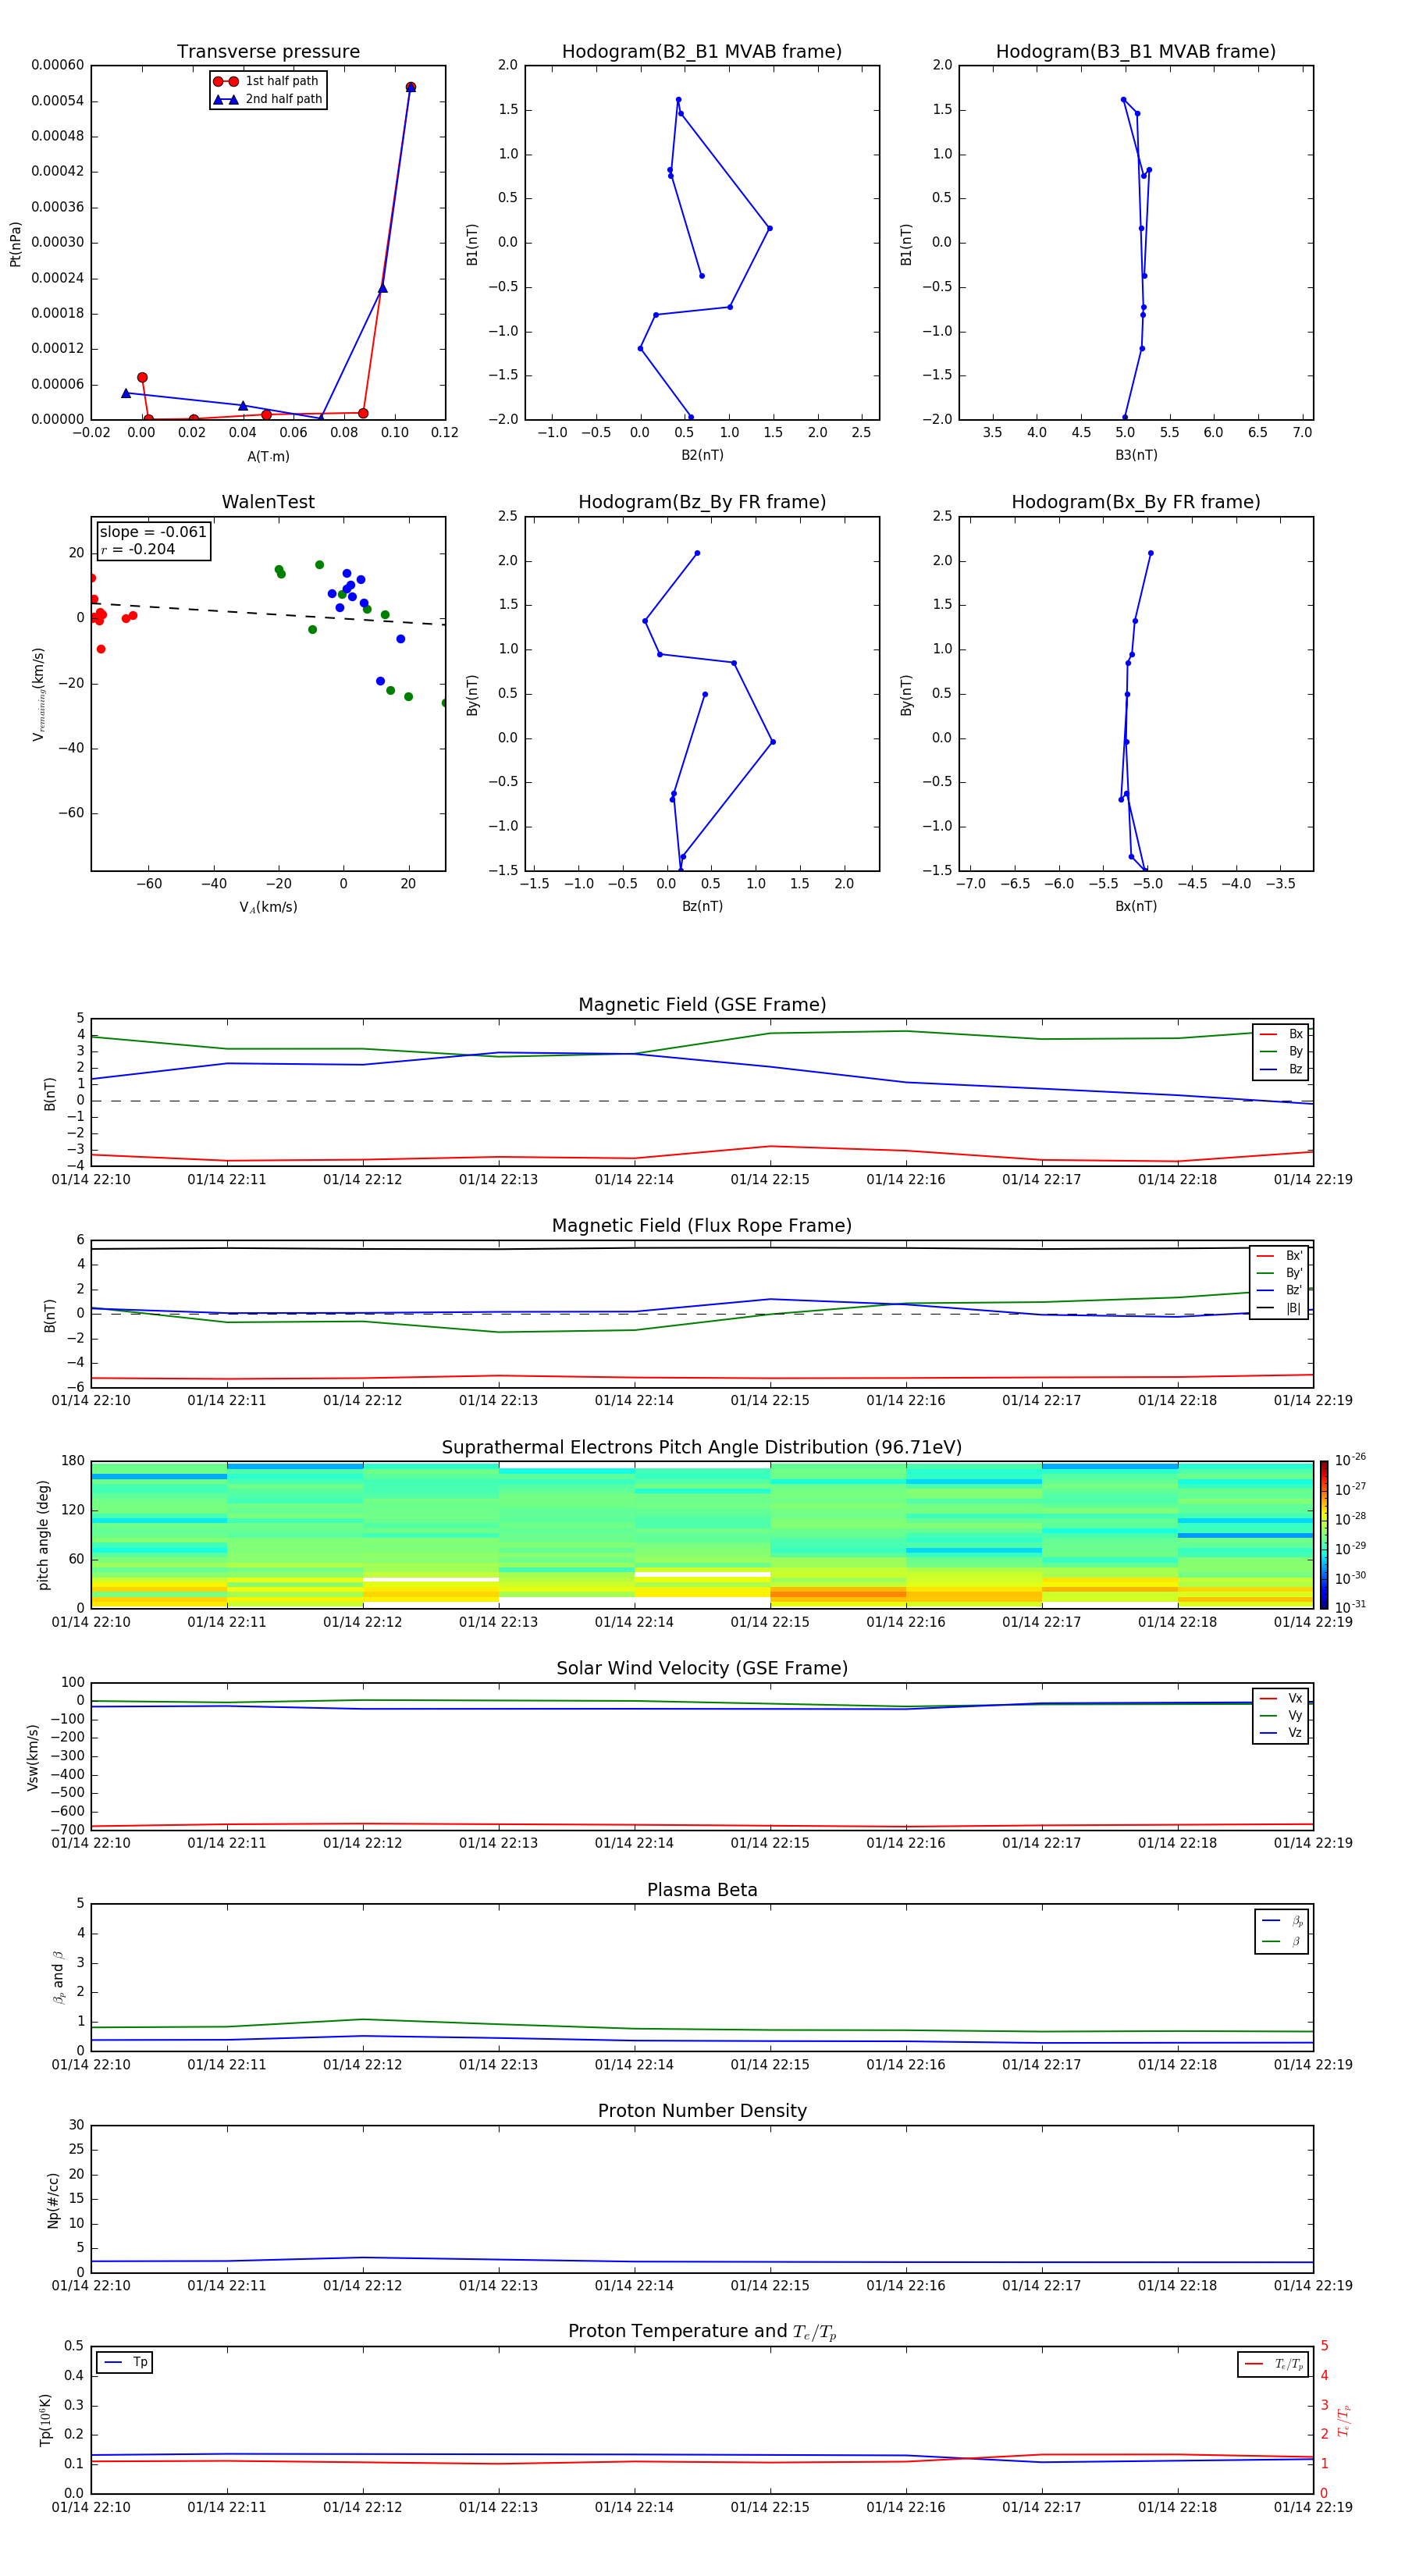Click the 'pitch angle (deg)' axis label
1405x2576 pixels.
43,1535
